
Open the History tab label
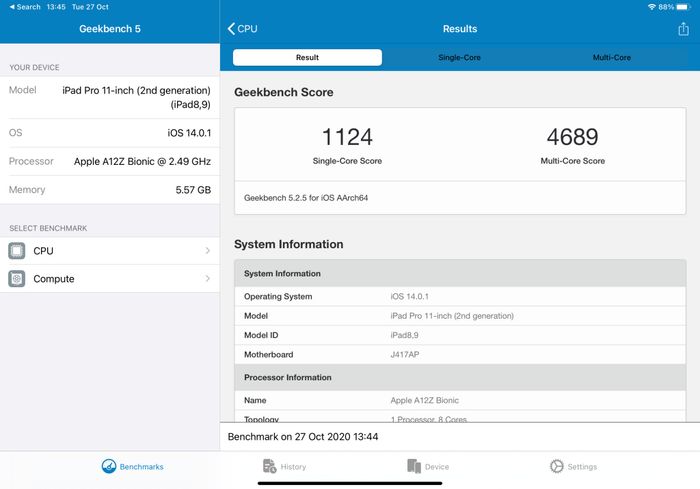point(293,467)
